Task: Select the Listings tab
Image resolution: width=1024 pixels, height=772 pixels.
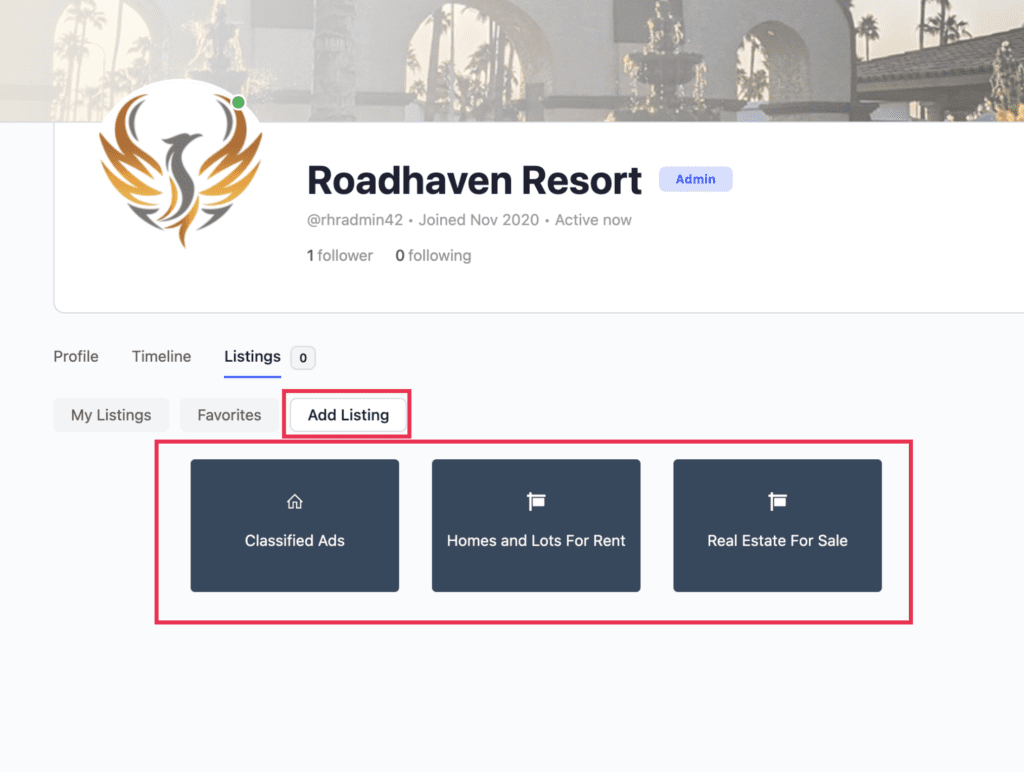Action: click(x=252, y=357)
